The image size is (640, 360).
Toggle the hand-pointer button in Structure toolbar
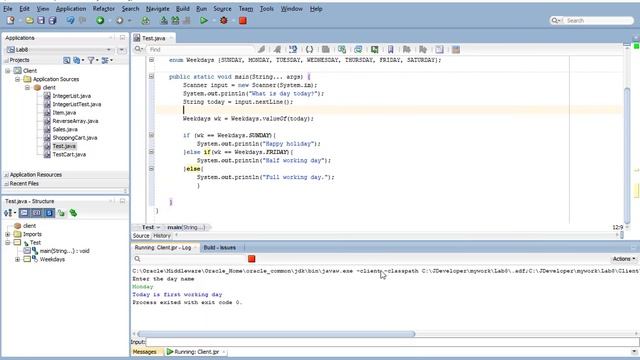61,213
